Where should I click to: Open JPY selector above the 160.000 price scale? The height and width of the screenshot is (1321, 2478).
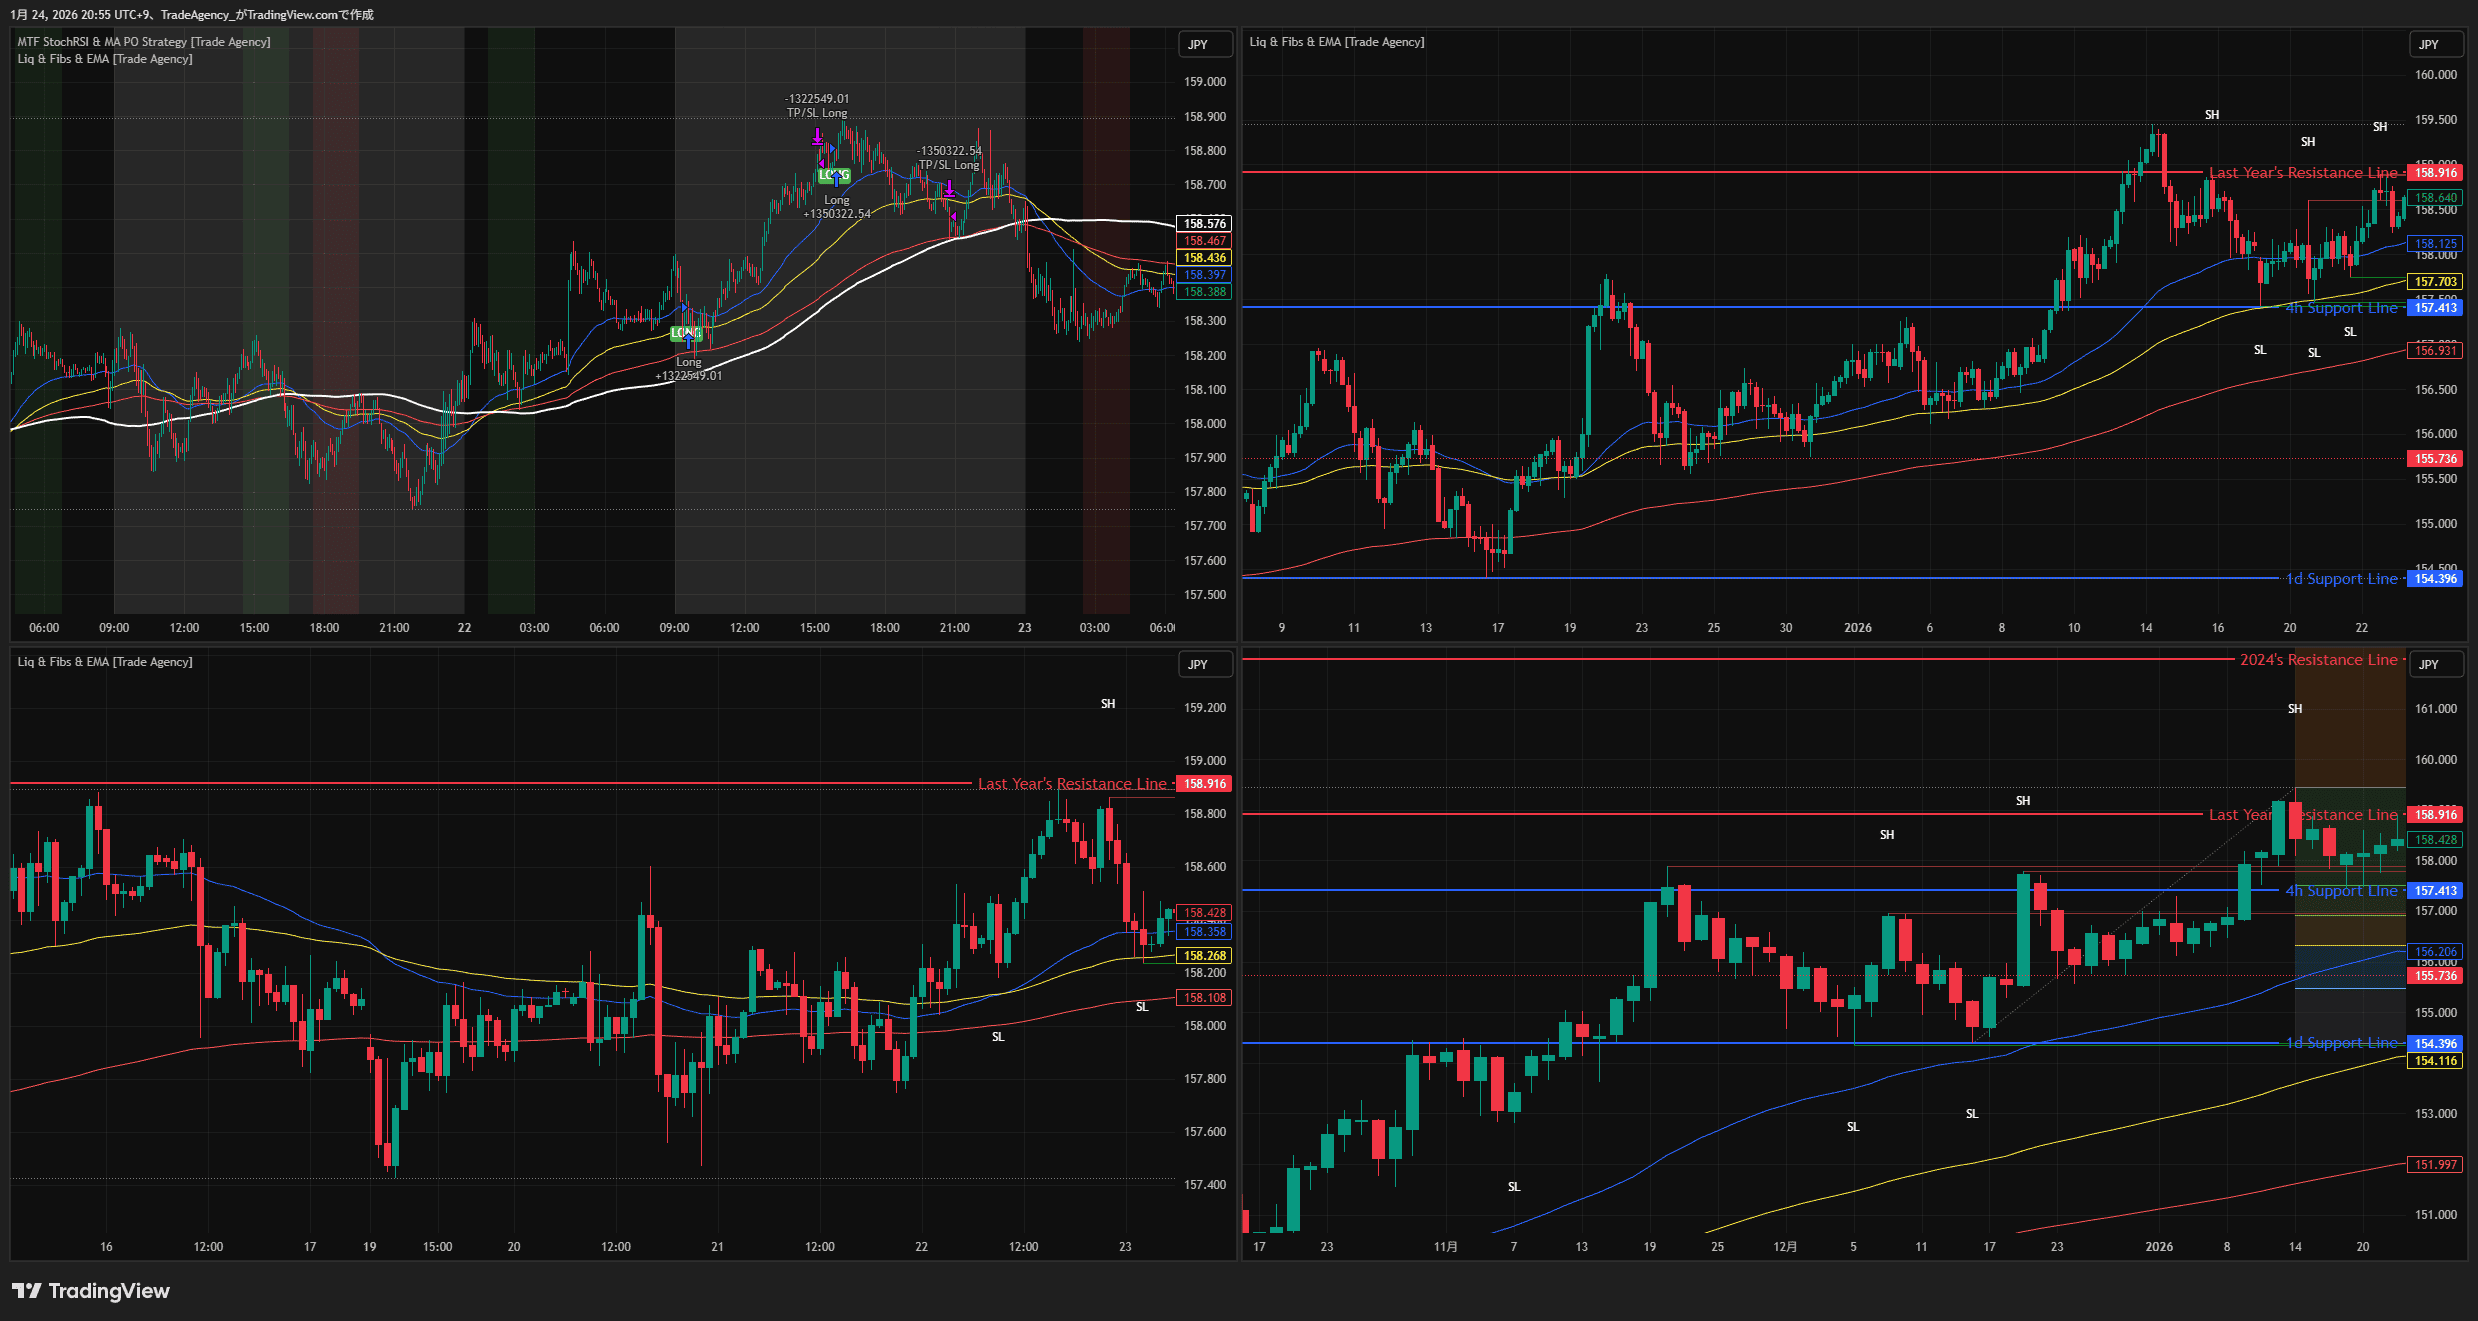click(2428, 44)
